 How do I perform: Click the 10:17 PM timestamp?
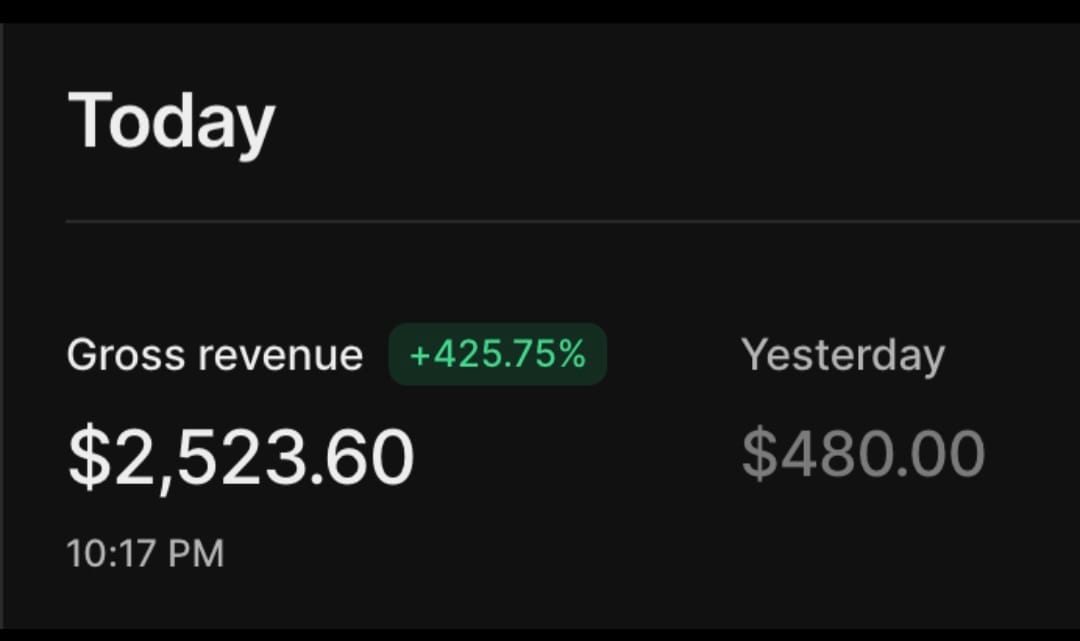pos(145,554)
